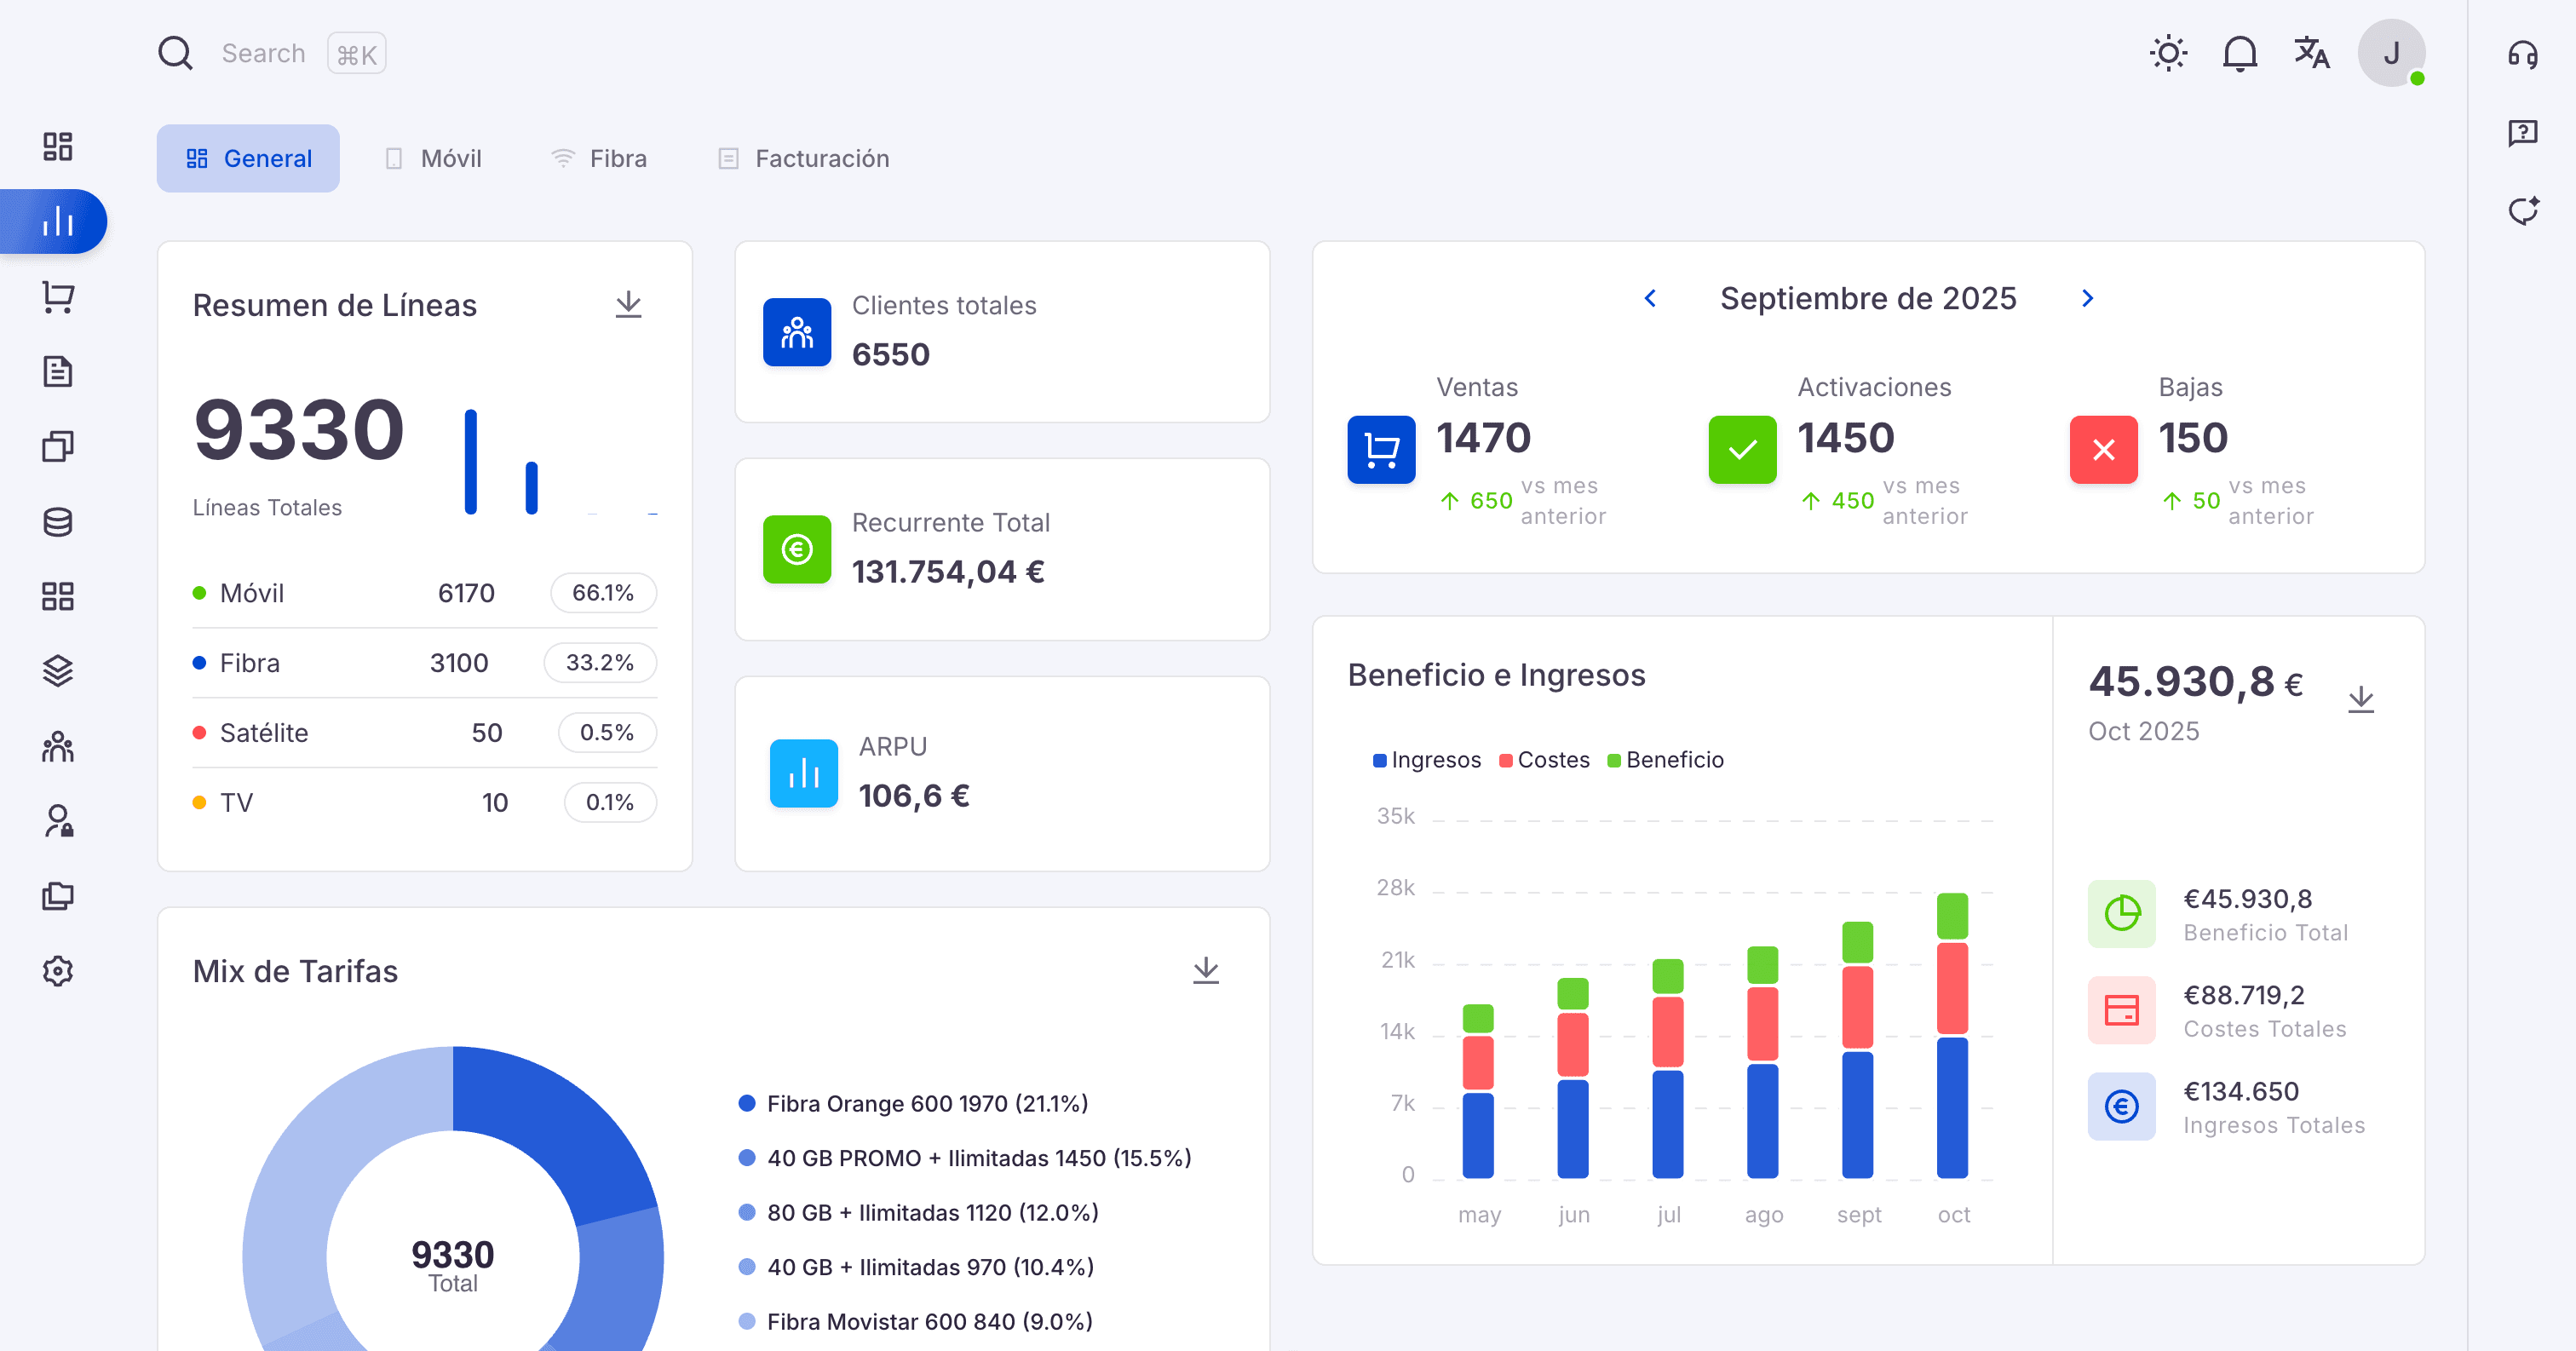The image size is (2576, 1351).
Task: Open the database sidebar icon
Action: 58,522
